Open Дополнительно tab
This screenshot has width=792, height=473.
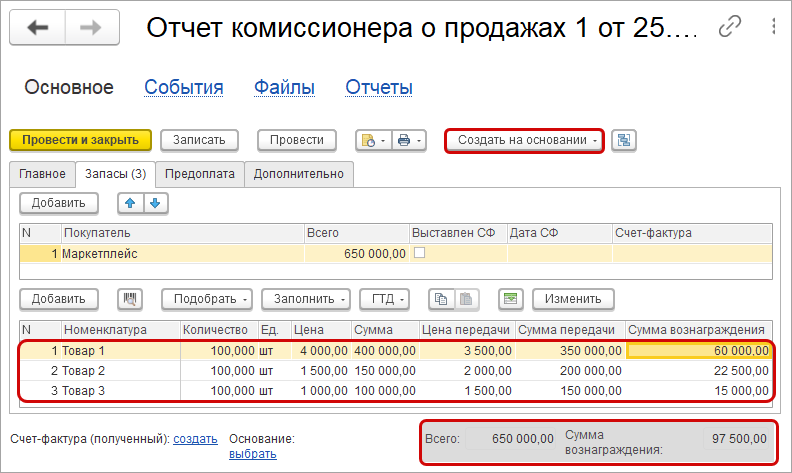click(x=299, y=174)
